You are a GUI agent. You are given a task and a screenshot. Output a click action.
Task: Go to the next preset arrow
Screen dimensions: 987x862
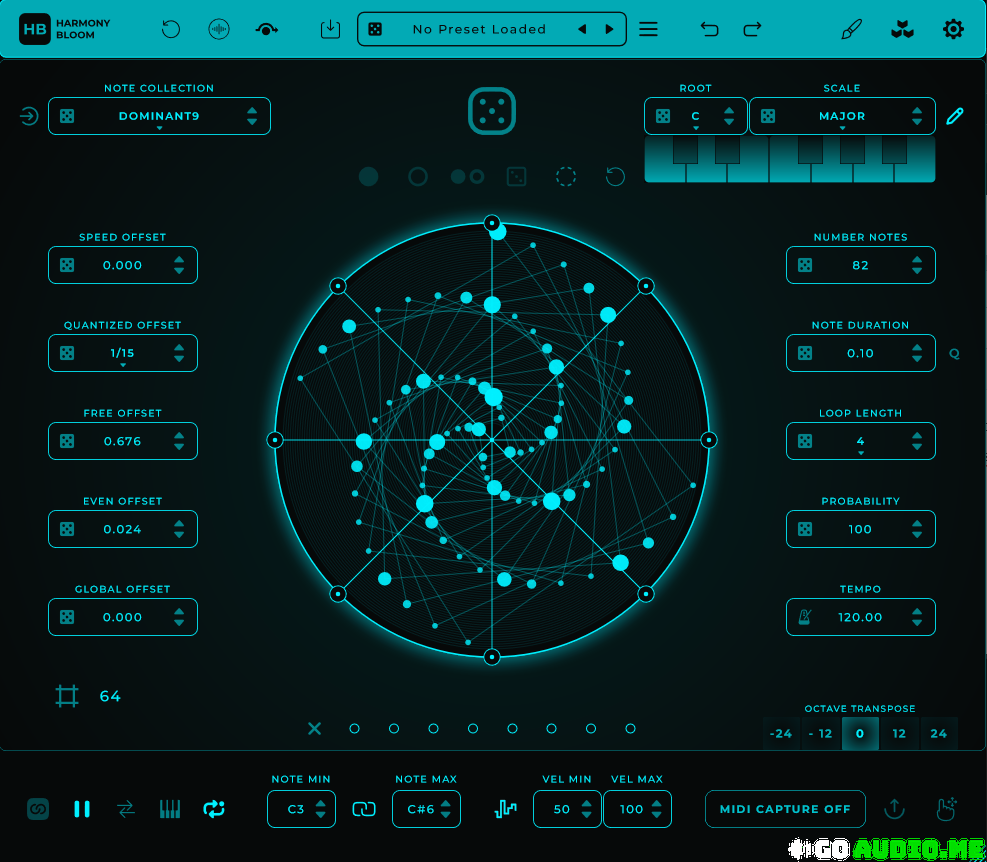click(x=609, y=29)
